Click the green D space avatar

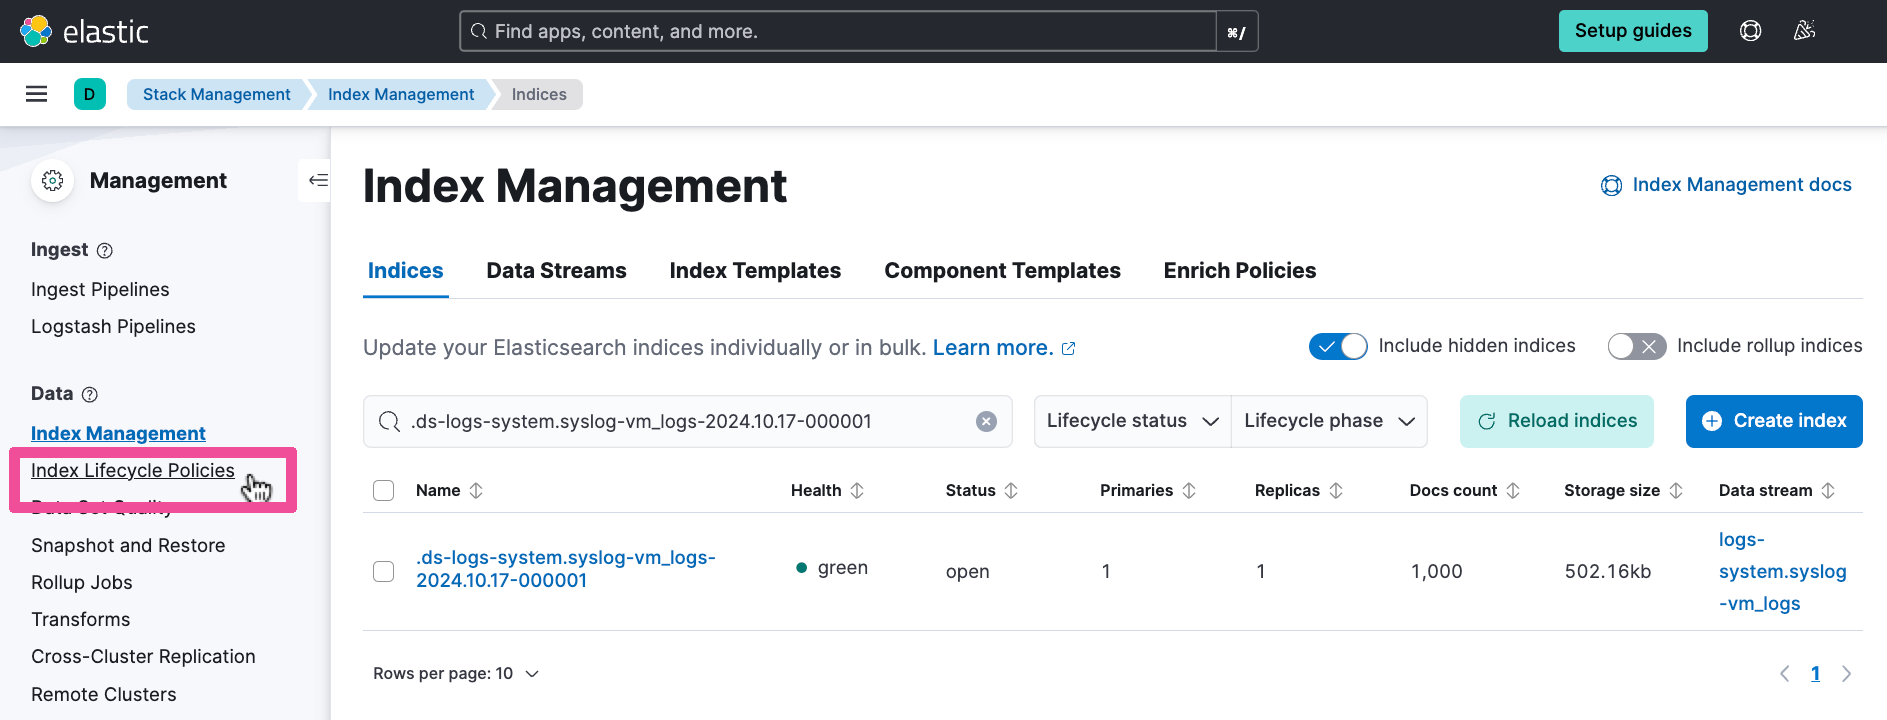[90, 94]
